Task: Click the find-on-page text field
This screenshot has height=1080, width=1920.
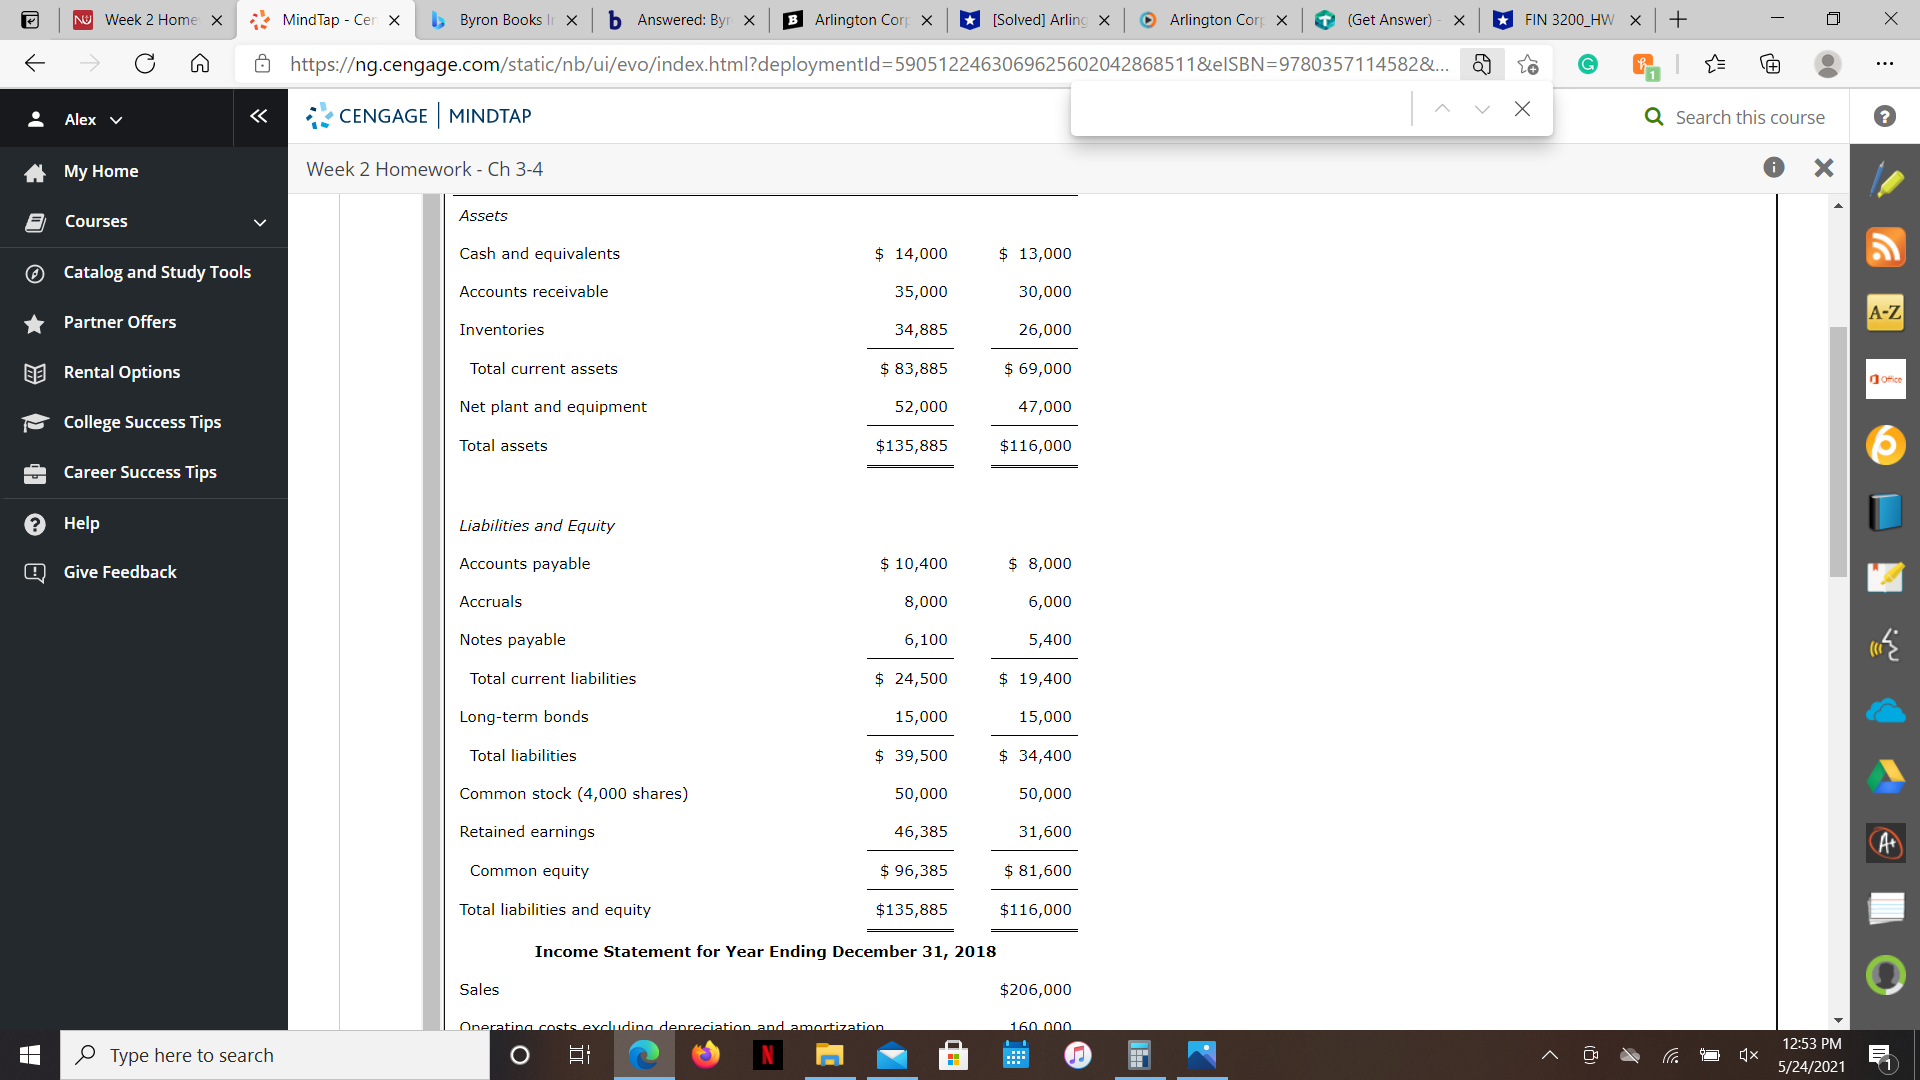Action: [1240, 109]
